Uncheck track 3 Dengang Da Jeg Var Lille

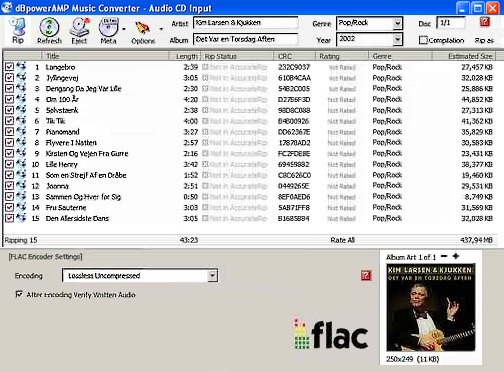pyautogui.click(x=9, y=88)
